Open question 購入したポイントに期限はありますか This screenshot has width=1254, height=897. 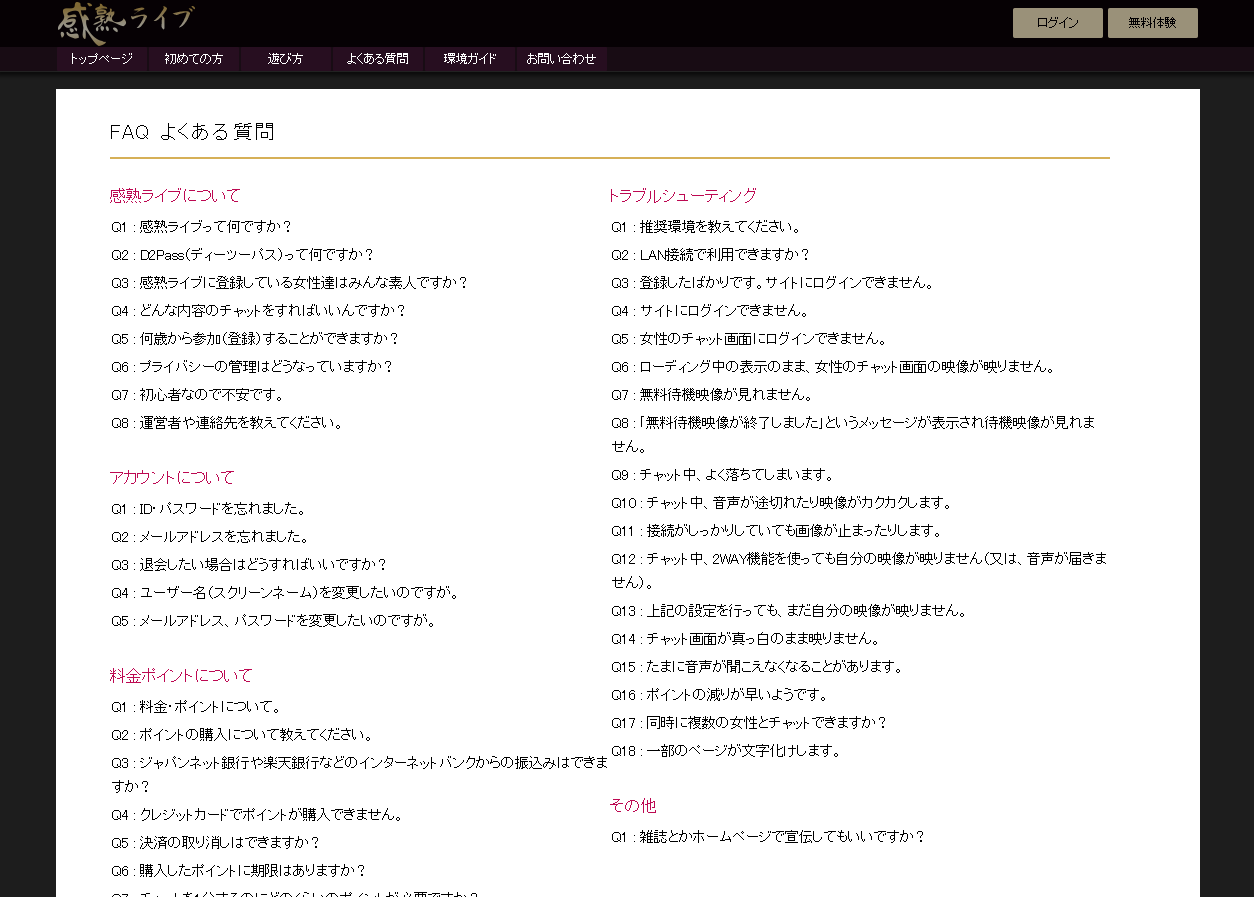[240, 871]
